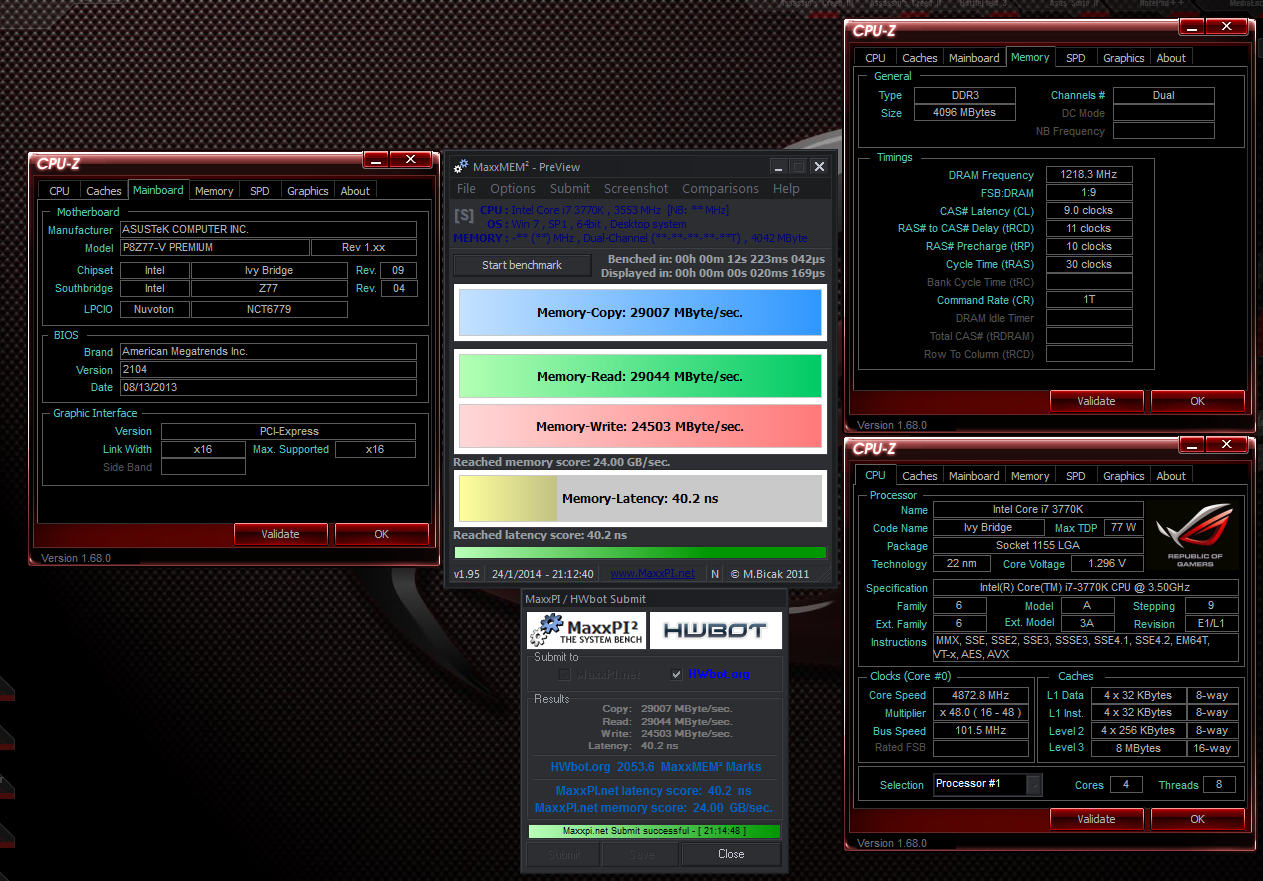
Task: Click the red Memory-Write result bar
Action: 640,426
